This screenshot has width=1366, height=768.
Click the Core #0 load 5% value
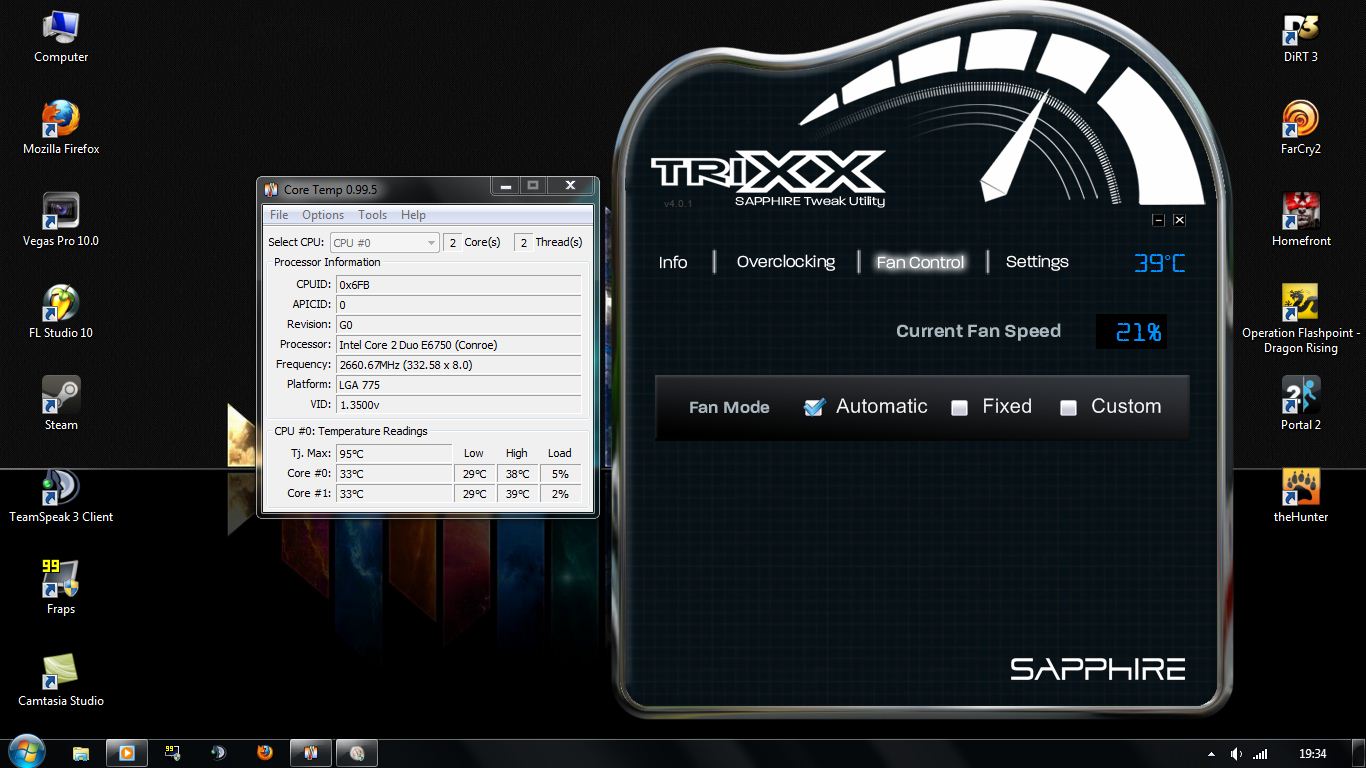point(560,474)
